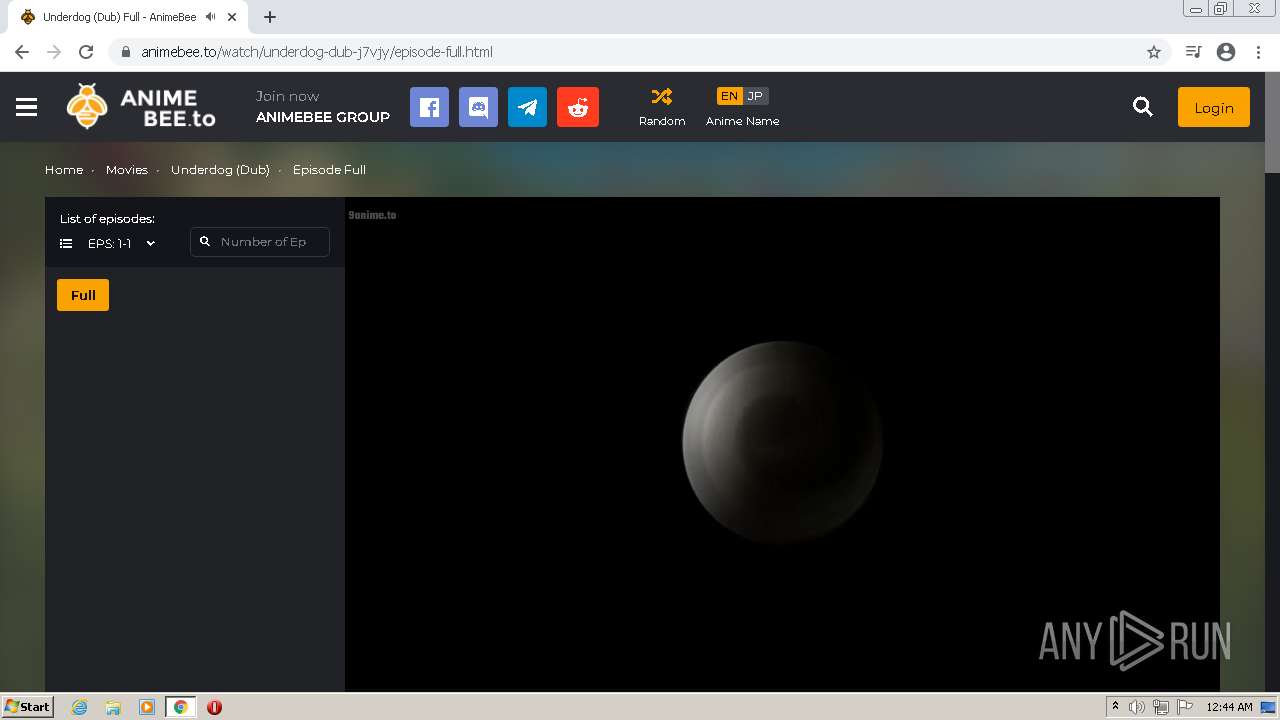The image size is (1280, 720).
Task: Open a new browser tab
Action: [x=270, y=17]
